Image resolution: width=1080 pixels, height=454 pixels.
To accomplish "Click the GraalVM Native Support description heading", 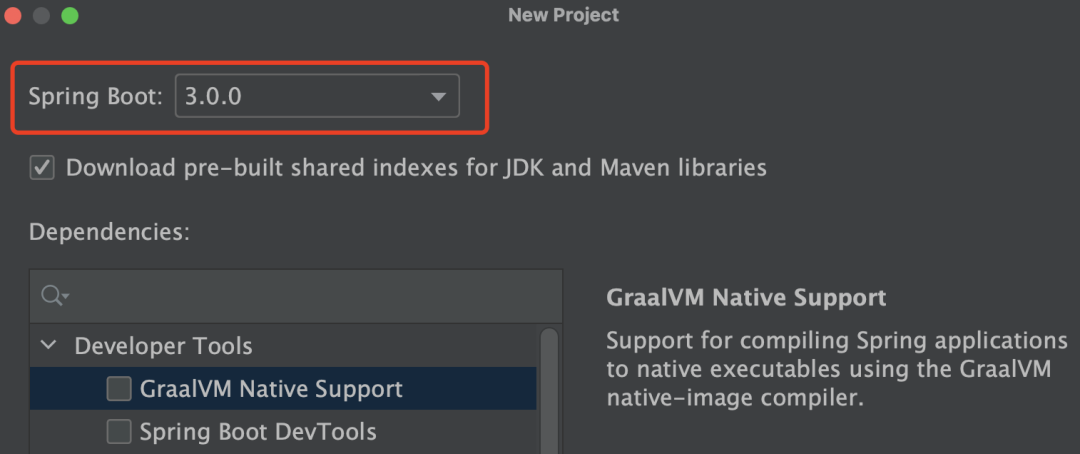I will point(746,298).
